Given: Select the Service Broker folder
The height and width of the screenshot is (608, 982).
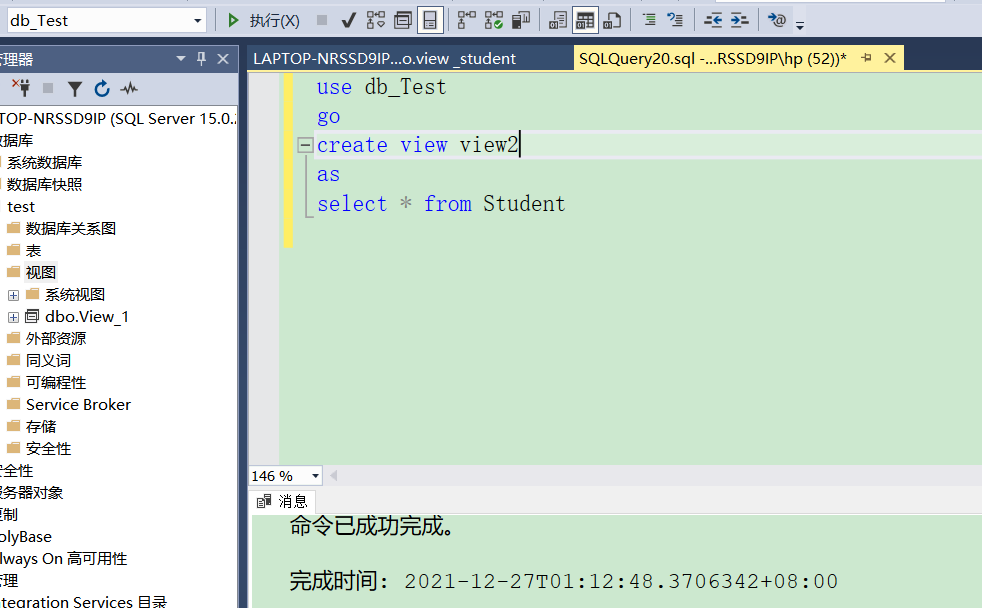Looking at the screenshot, I should tap(78, 404).
